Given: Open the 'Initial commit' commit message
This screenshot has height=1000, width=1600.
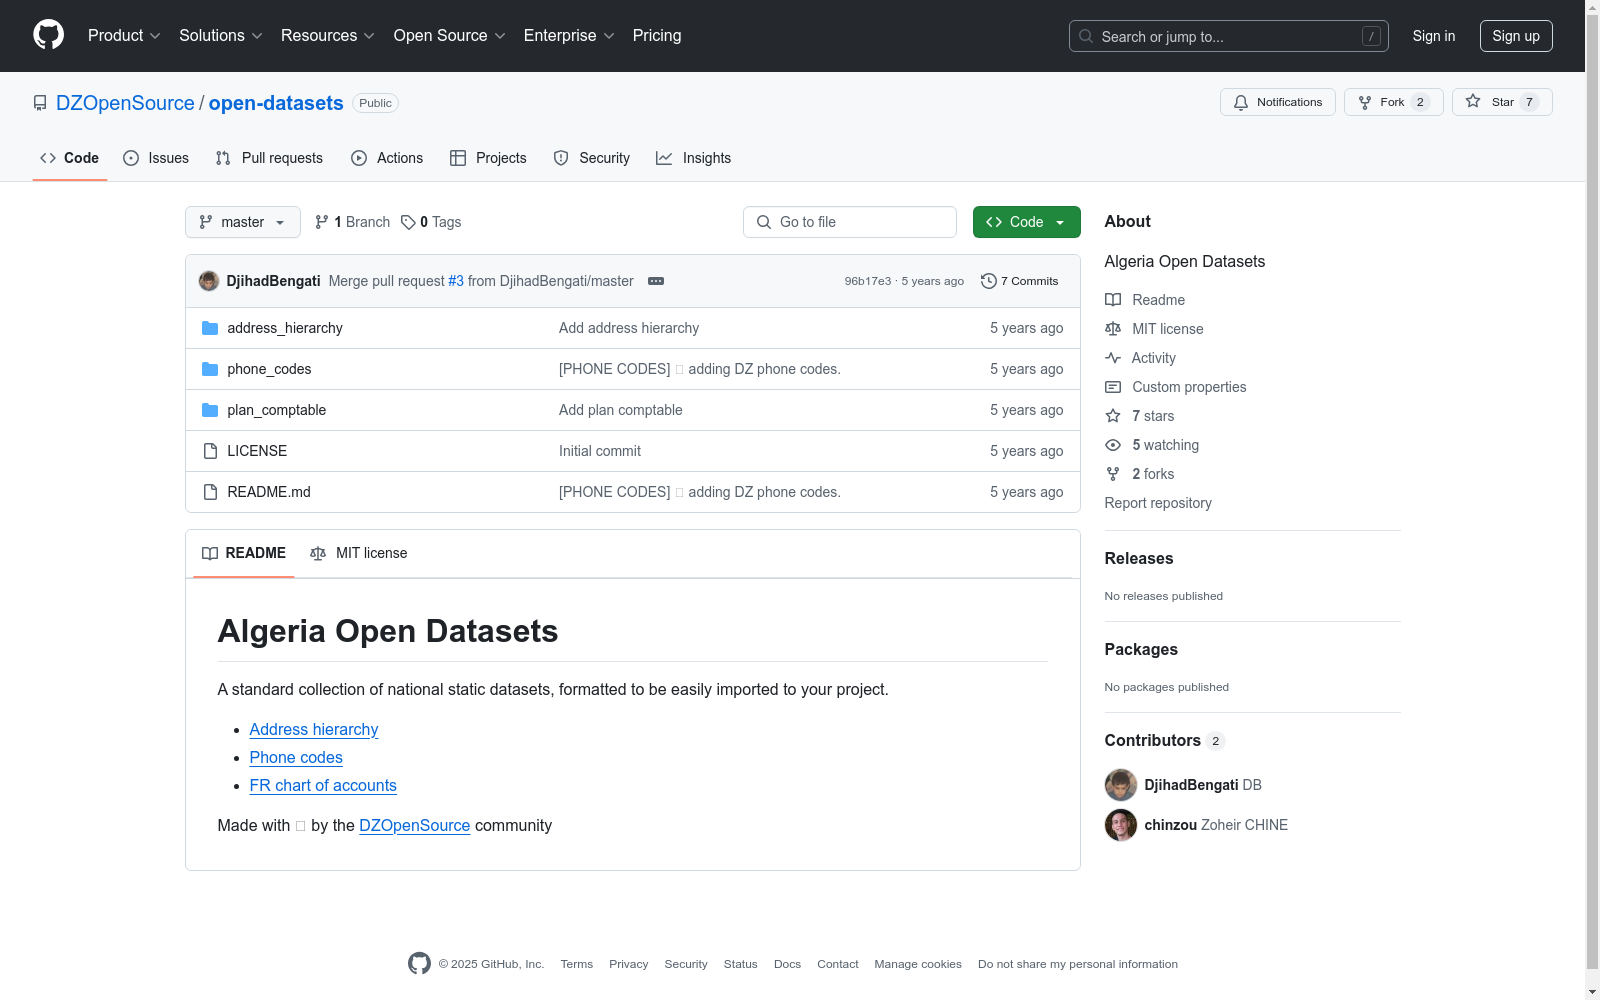Looking at the screenshot, I should [600, 451].
